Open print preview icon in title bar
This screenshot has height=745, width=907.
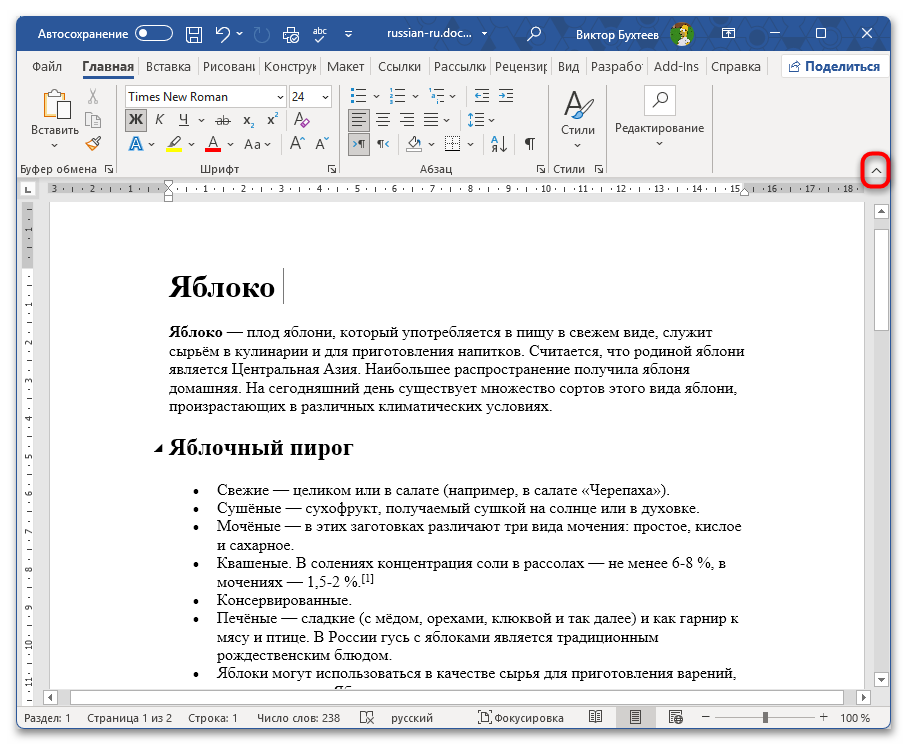pyautogui.click(x=291, y=35)
